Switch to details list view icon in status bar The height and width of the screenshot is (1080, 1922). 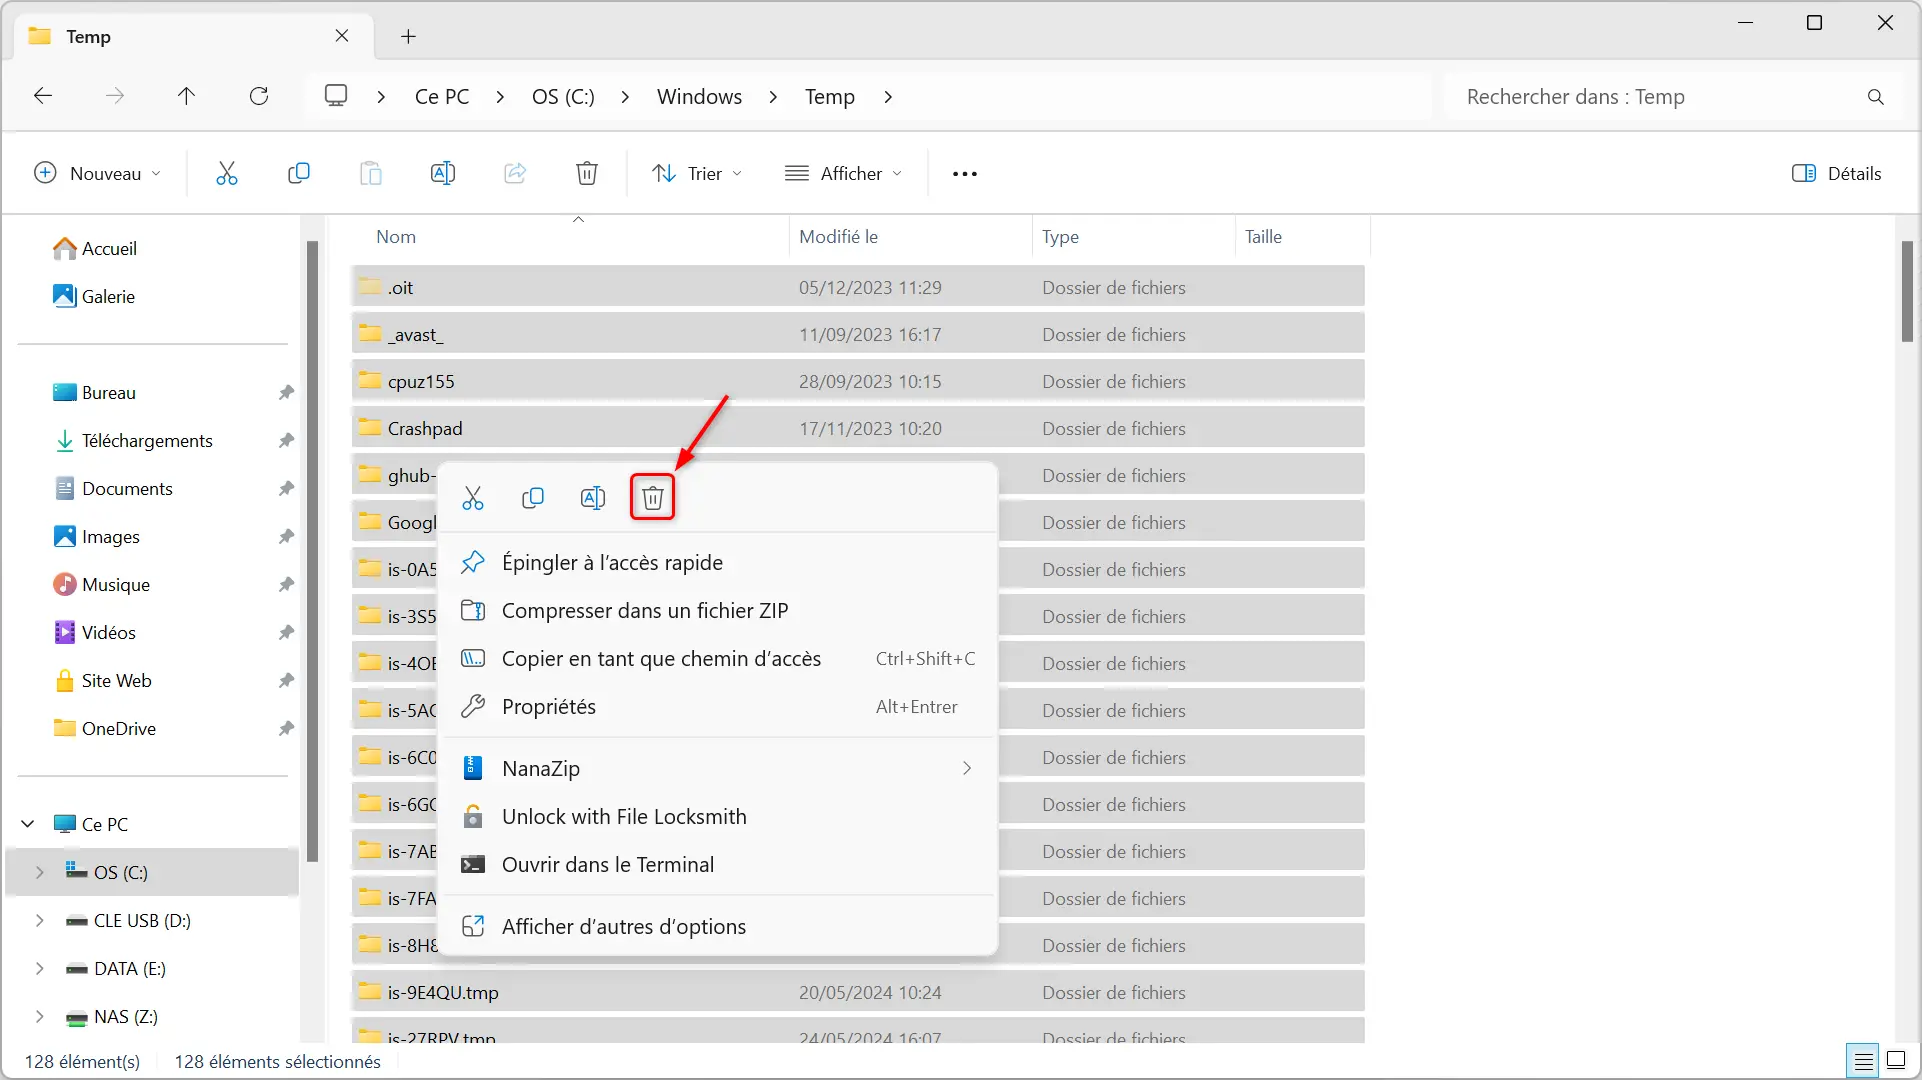[1864, 1061]
